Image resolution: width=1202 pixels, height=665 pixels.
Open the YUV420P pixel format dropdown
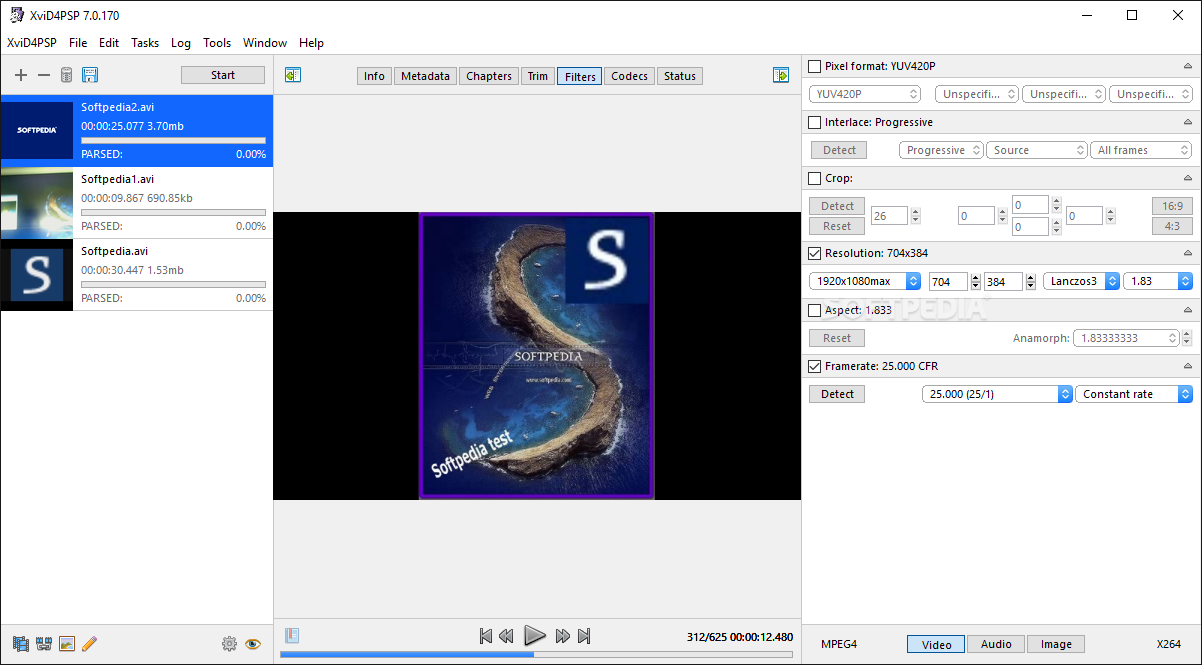coord(865,94)
